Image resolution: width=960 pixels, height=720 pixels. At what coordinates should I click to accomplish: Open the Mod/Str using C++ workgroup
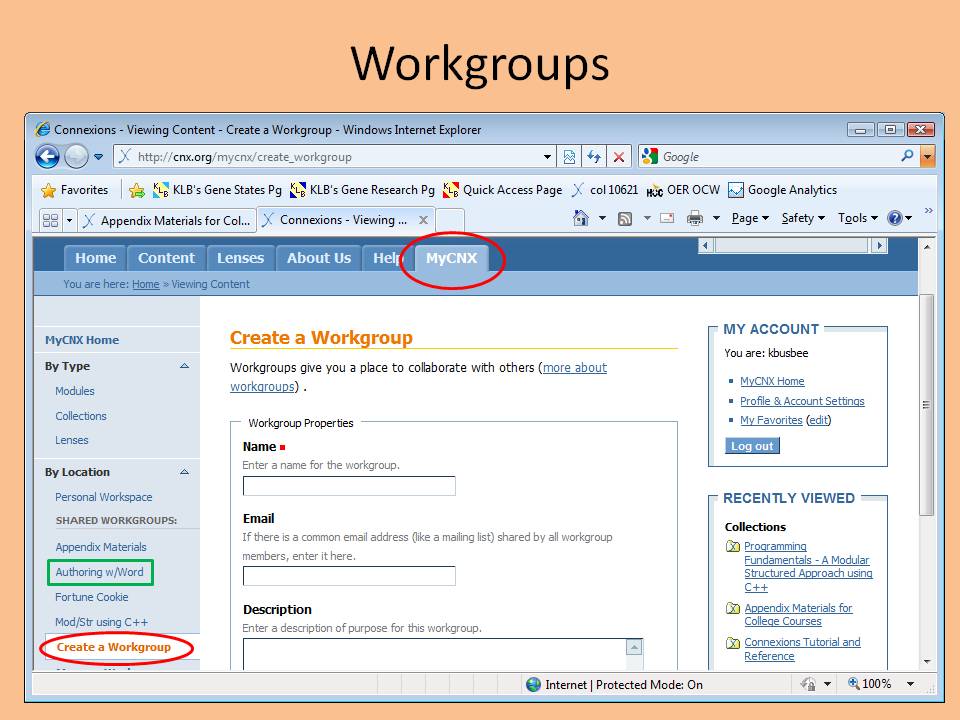102,623
